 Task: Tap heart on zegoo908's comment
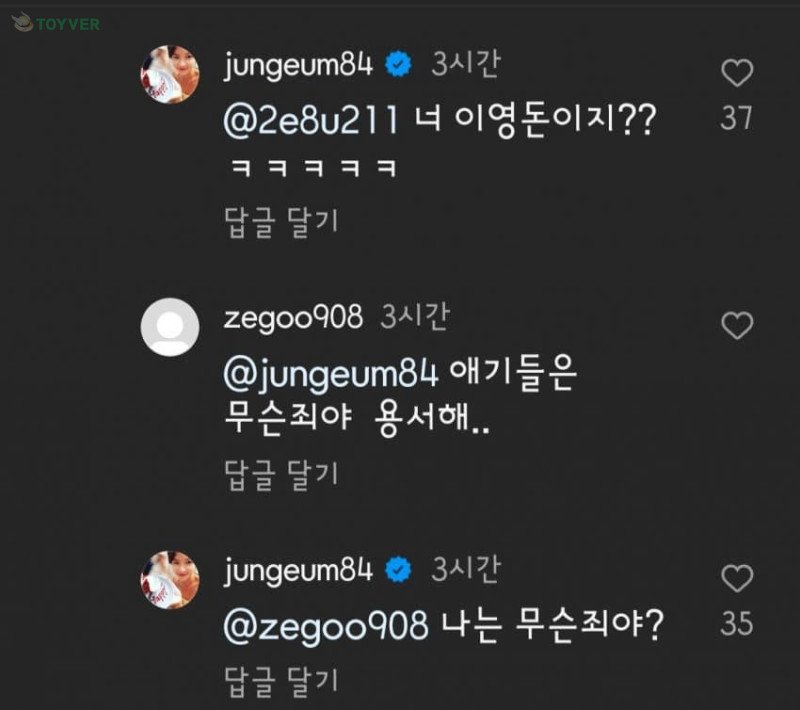737,325
